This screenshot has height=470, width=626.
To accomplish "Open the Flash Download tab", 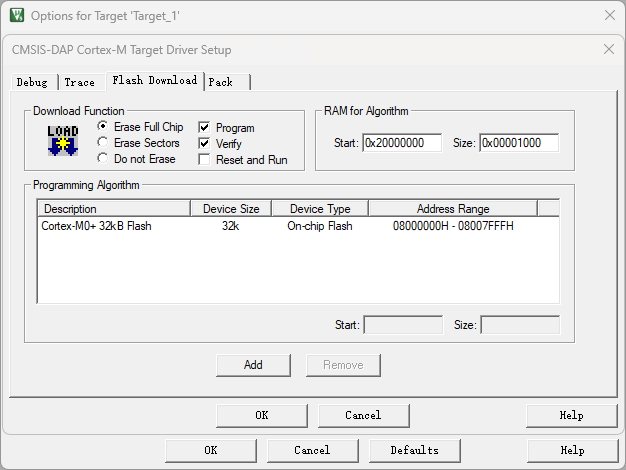I will click(155, 81).
